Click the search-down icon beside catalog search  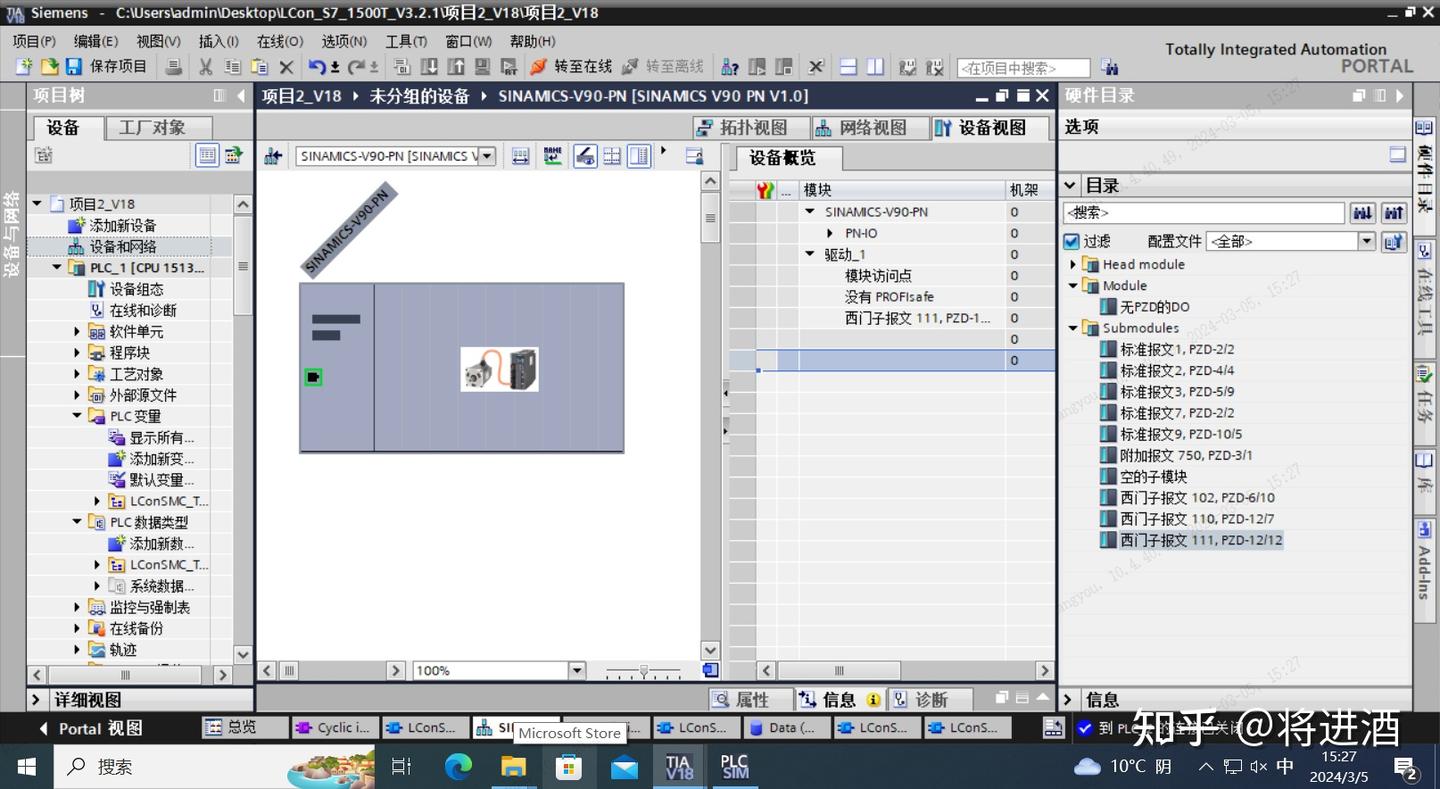[1362, 213]
